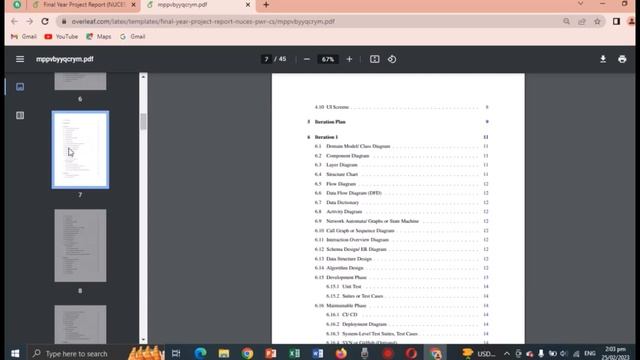640x360 pixels.
Task: Click the browser forward arrow
Action: coord(30,21)
